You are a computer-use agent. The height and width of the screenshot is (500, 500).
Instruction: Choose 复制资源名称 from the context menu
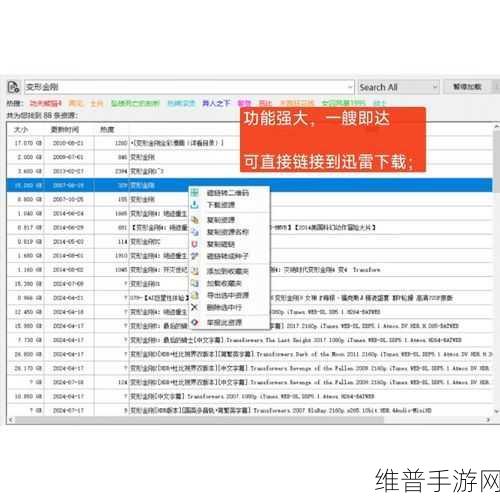[228, 232]
